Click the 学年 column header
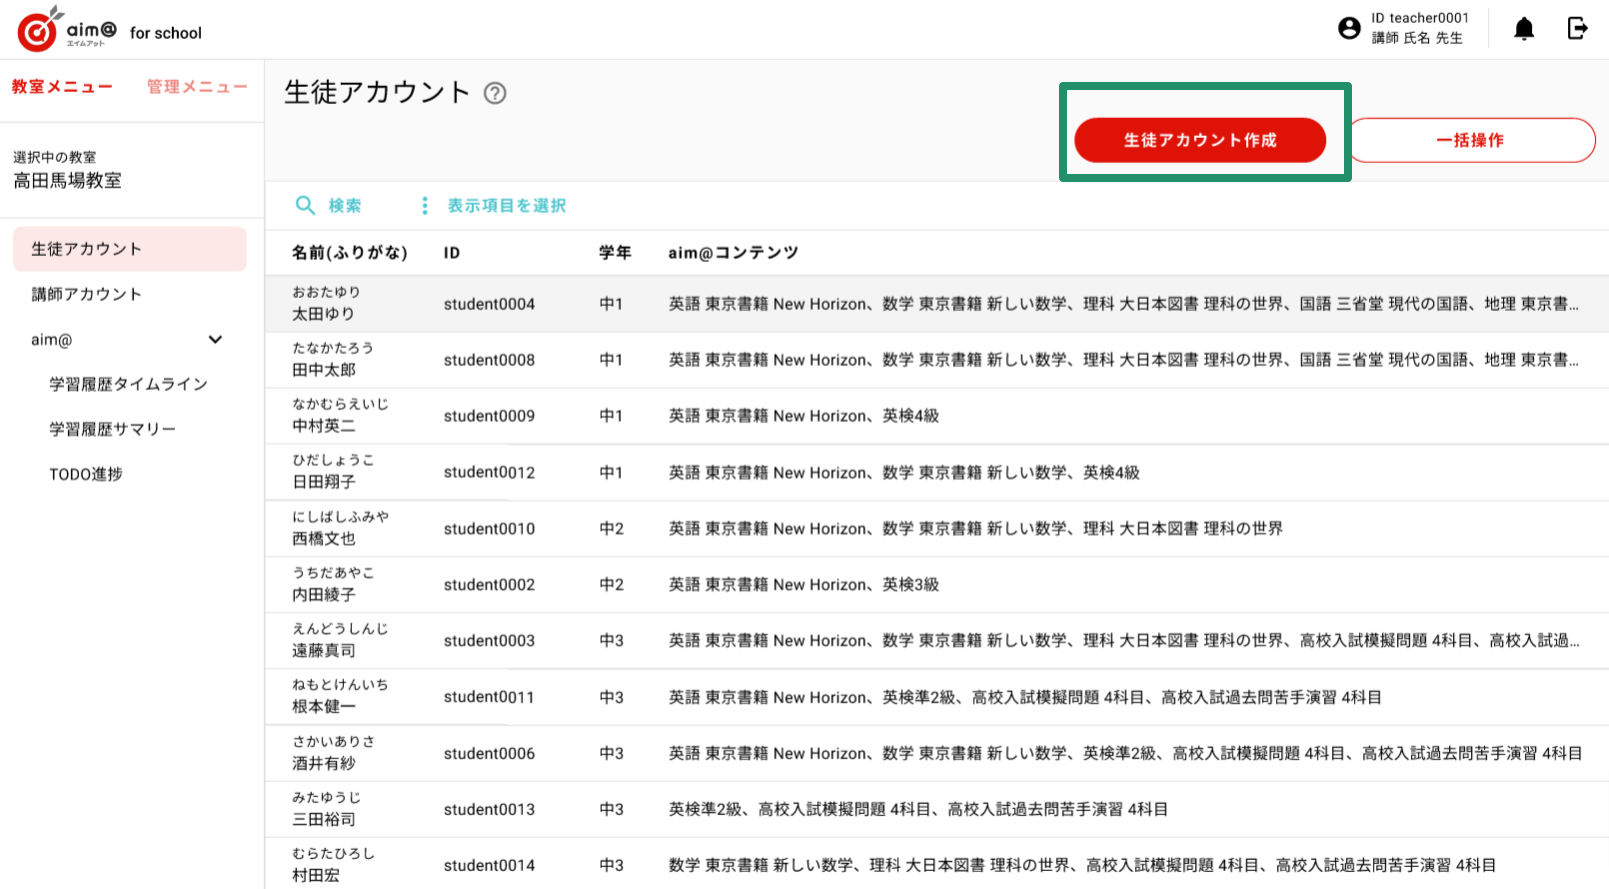The width and height of the screenshot is (1609, 889). click(615, 253)
